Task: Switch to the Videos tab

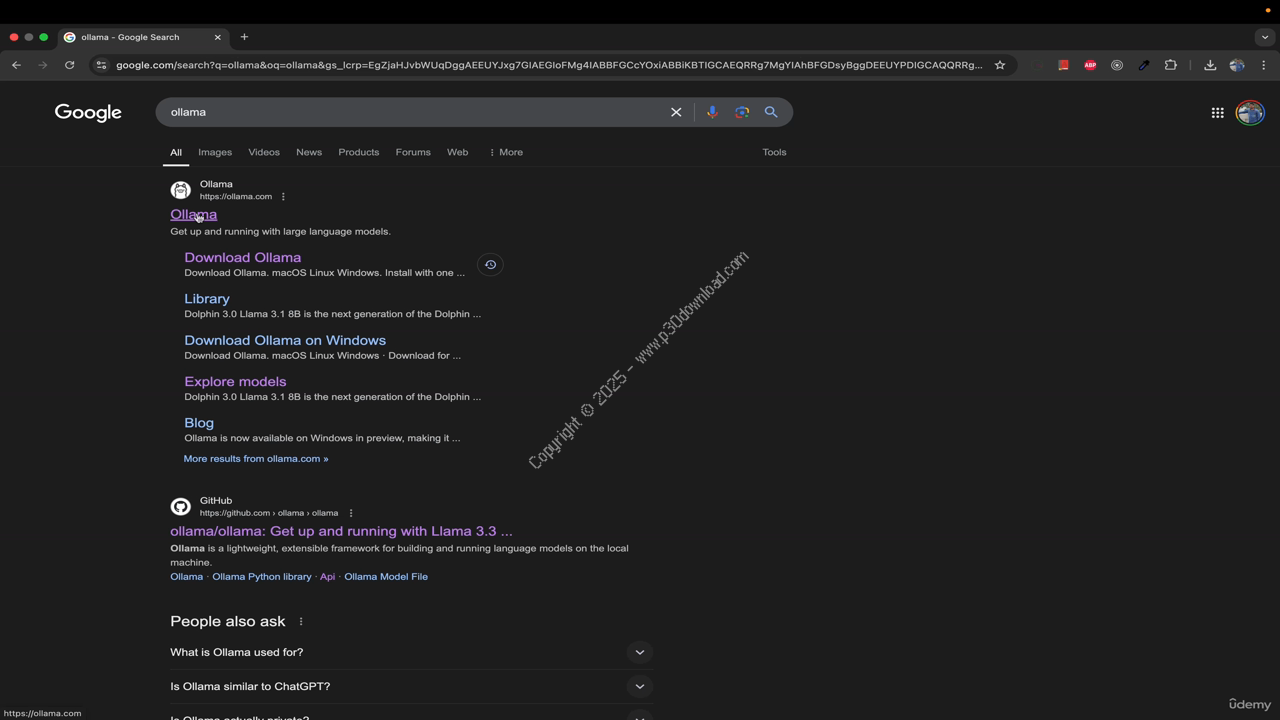Action: 264,152
